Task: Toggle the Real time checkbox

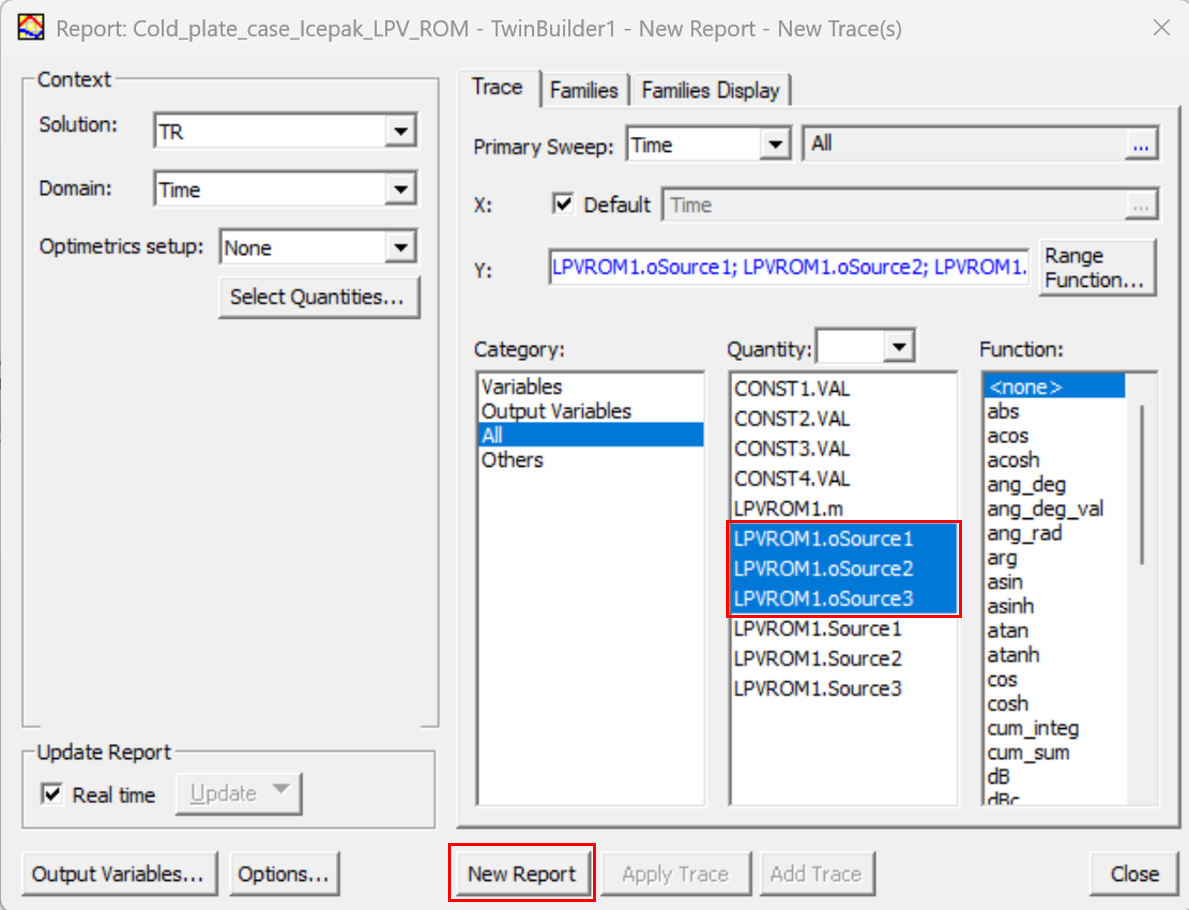Action: [x=52, y=794]
